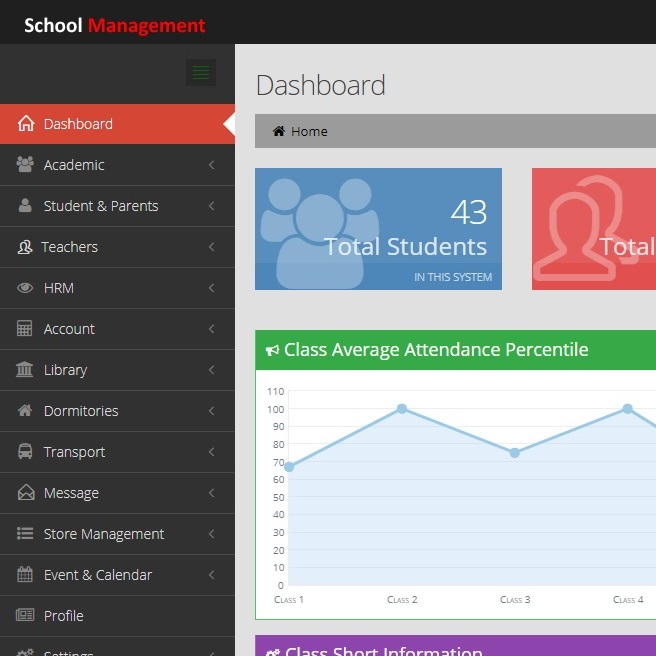Viewport: 656px width, 656px height.
Task: Click the Account calculator icon
Action: click(24, 328)
